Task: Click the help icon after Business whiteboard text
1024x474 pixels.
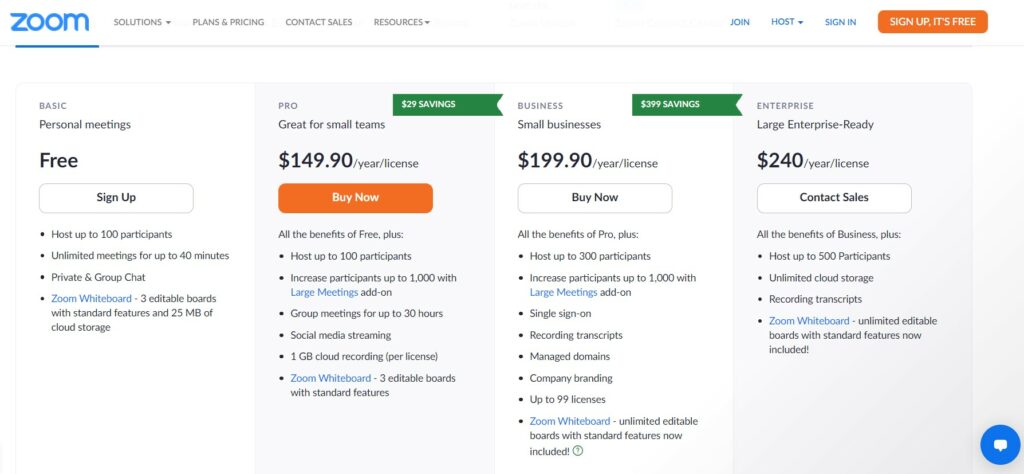Action: point(578,451)
